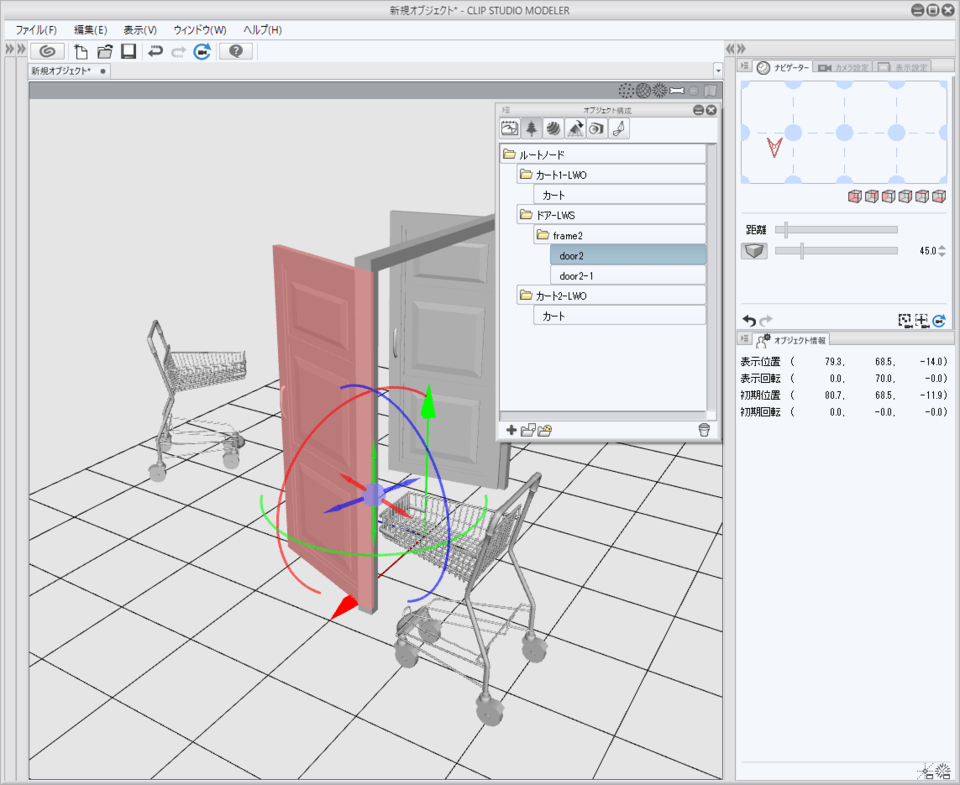Reset camera in navigator panel
Image resolution: width=960 pixels, height=785 pixels.
pyautogui.click(x=939, y=320)
